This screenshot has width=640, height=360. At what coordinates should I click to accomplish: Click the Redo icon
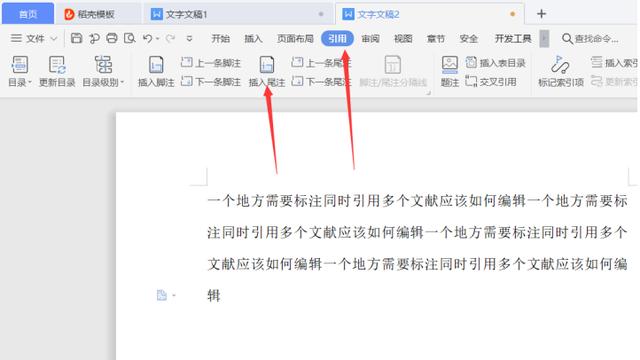(x=170, y=38)
